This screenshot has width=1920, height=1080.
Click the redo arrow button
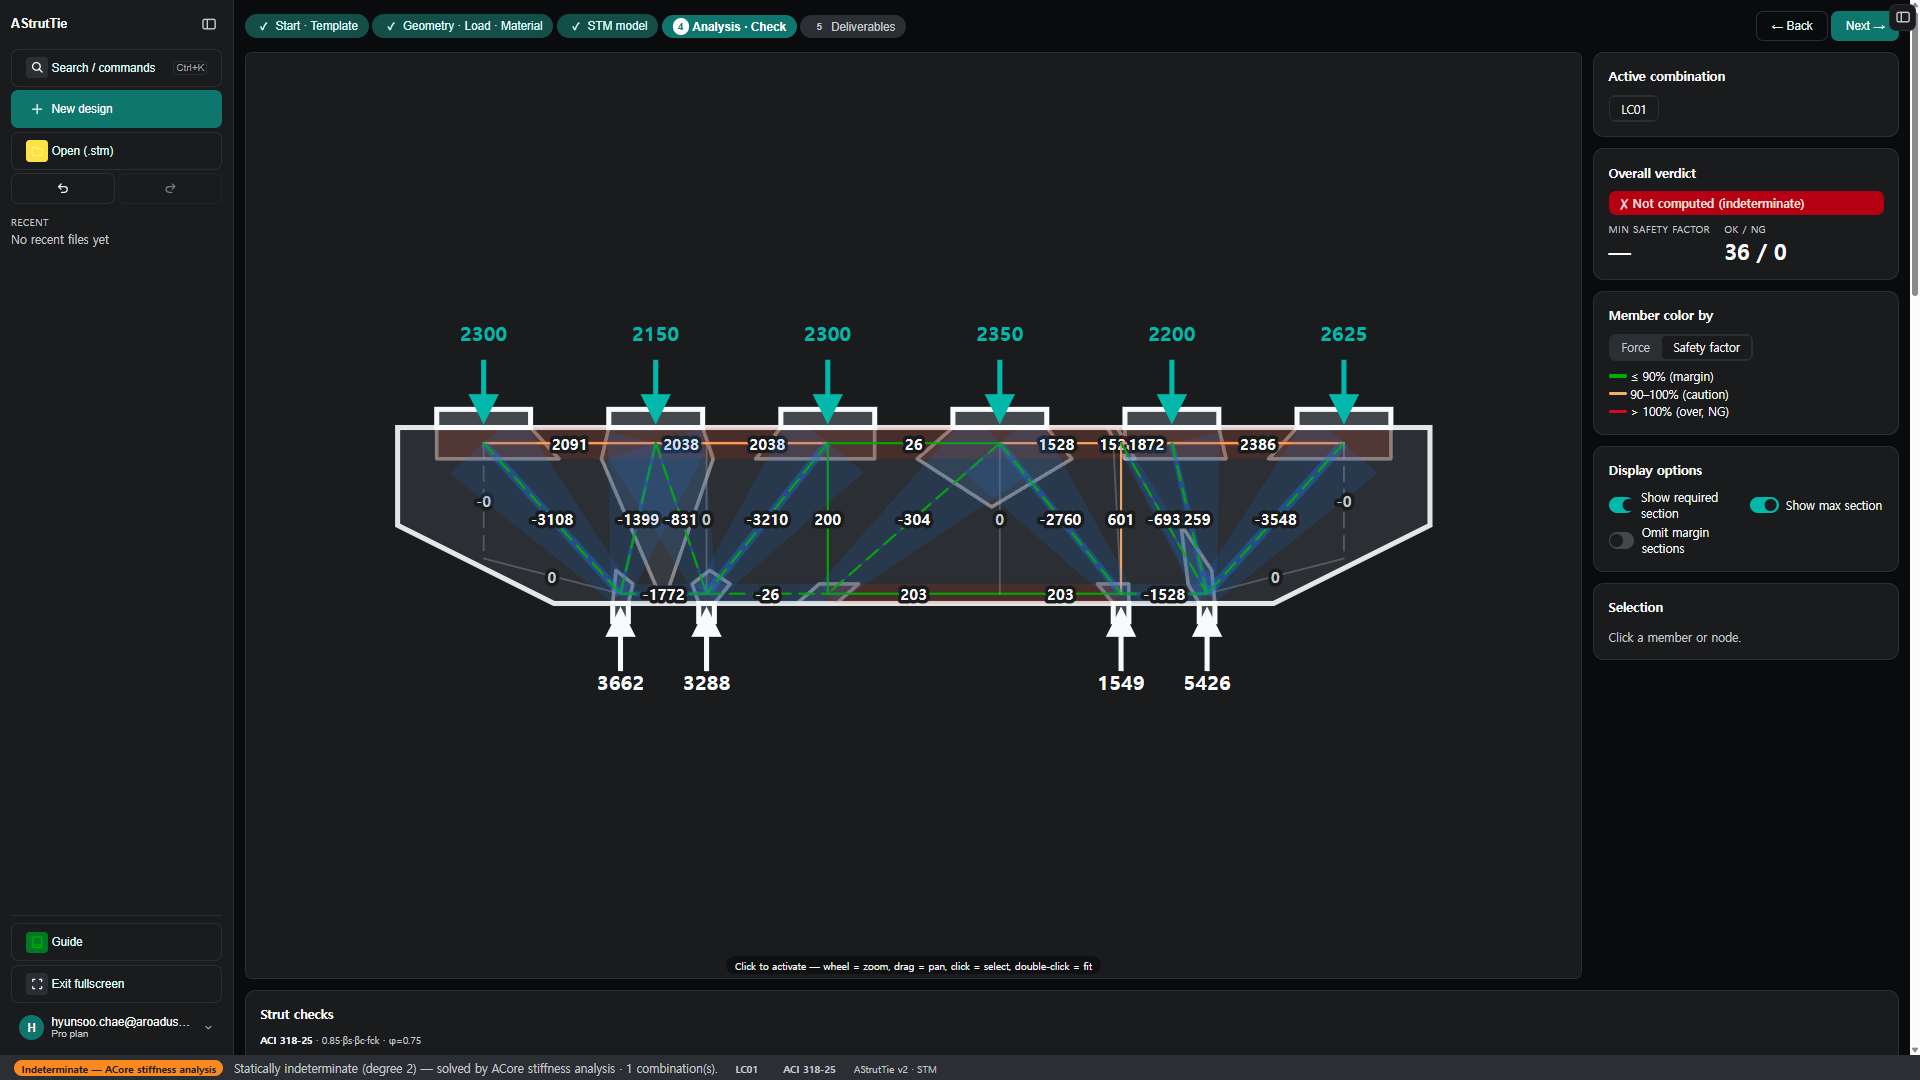[170, 188]
